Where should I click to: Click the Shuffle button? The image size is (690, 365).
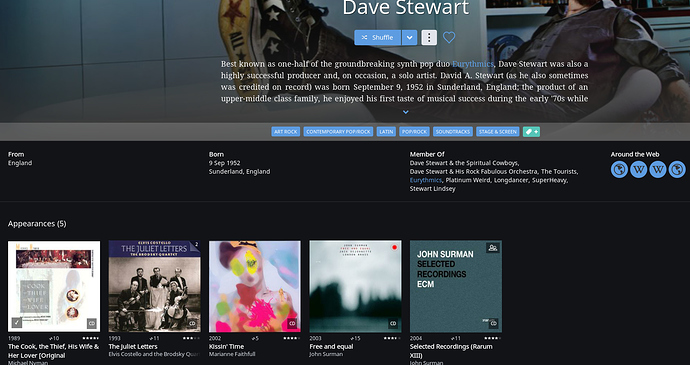point(377,37)
